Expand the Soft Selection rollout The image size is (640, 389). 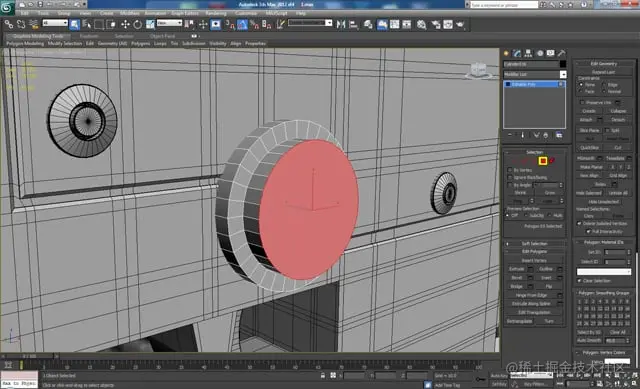(534, 243)
